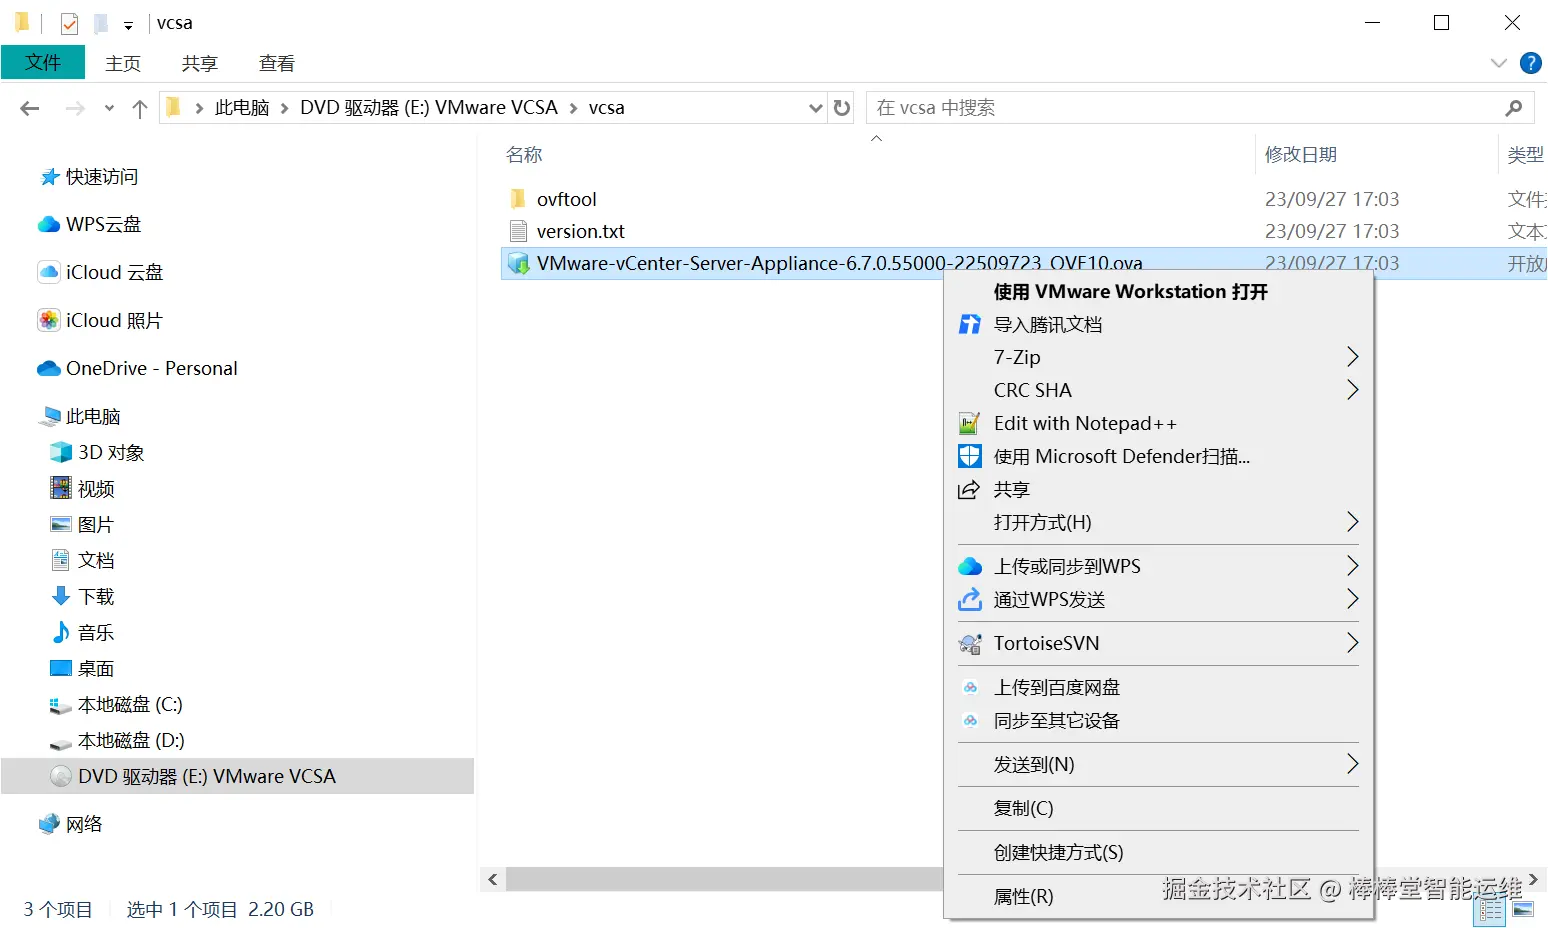Screen dimensions: 1548x928
Task: Open Quick Access Toolbar customize dropdown
Action: point(128,25)
